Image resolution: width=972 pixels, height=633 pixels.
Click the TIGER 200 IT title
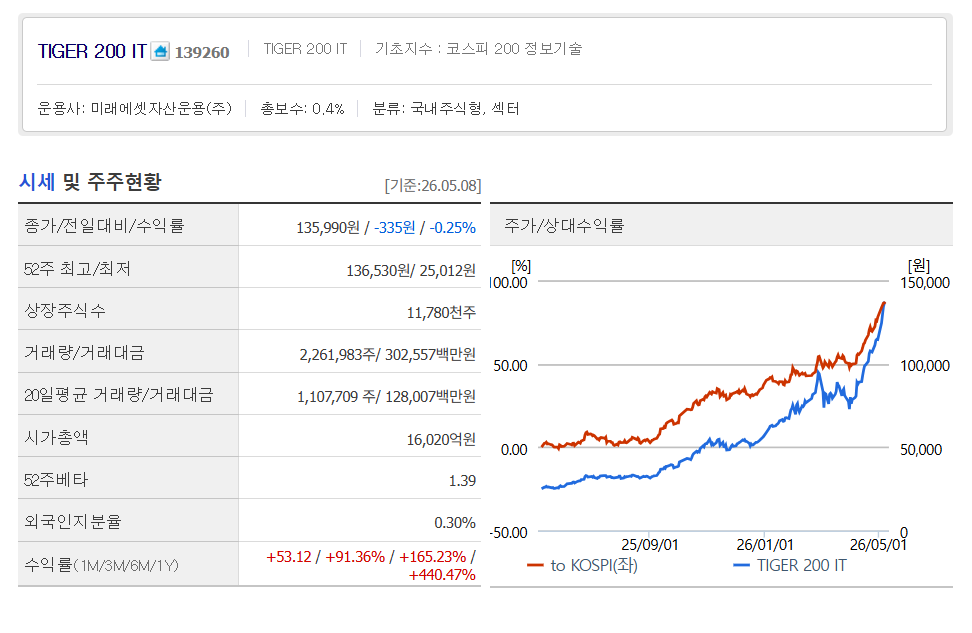tap(92, 51)
